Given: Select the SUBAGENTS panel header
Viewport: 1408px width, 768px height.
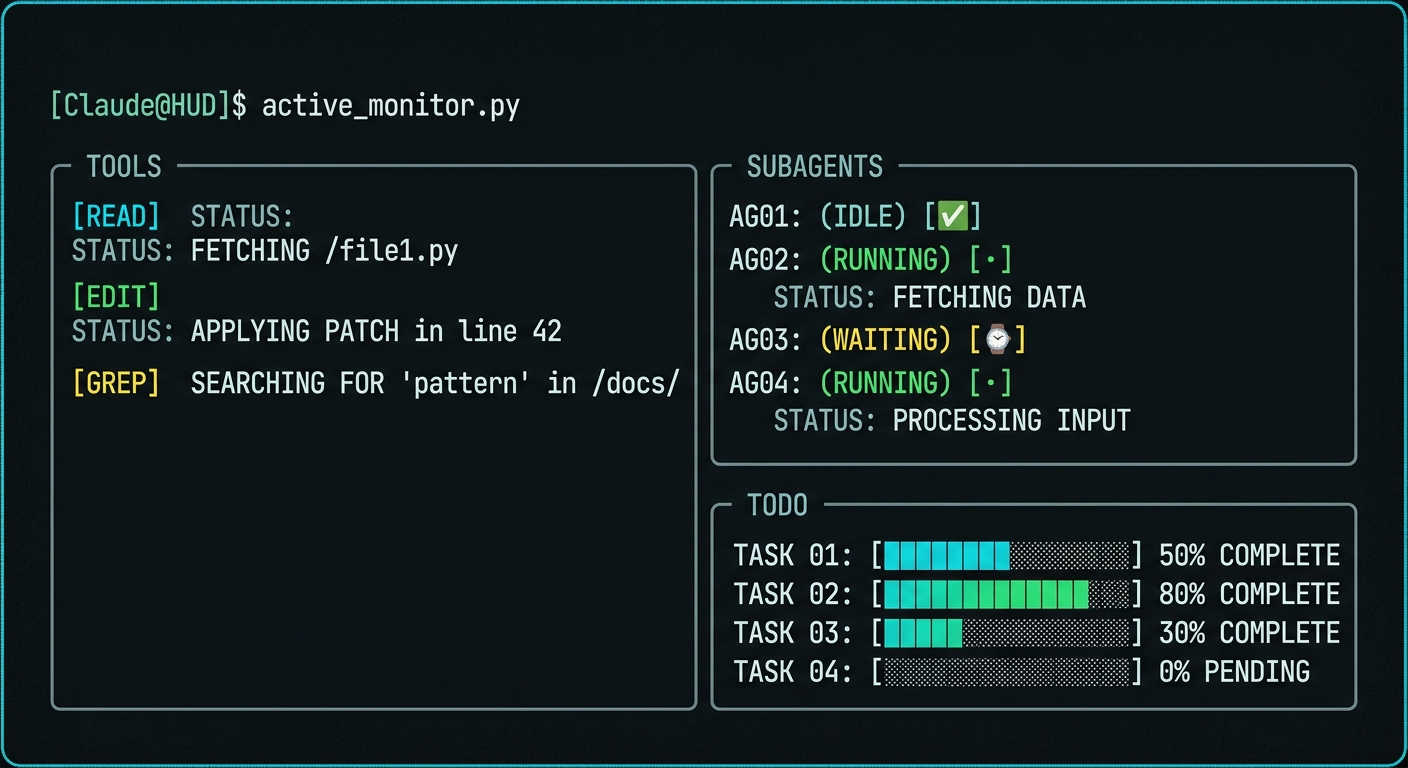Looking at the screenshot, I should tap(815, 166).
